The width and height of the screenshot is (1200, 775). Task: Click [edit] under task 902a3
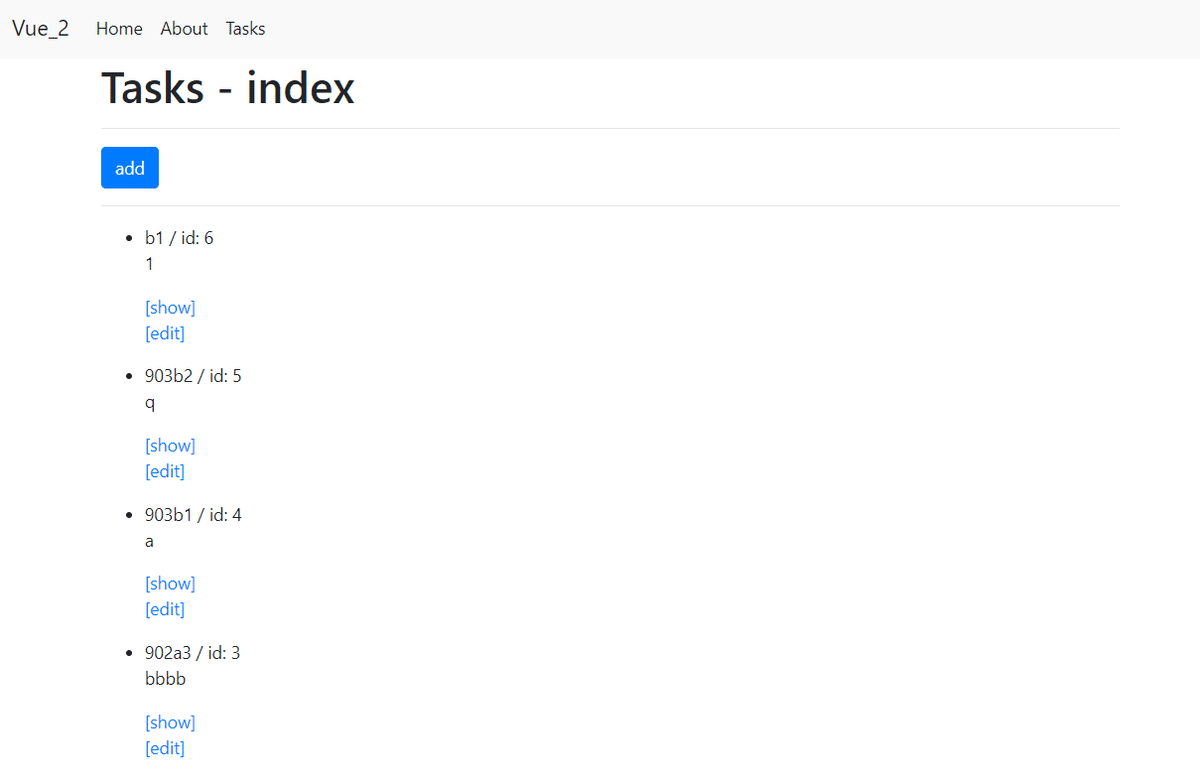click(x=165, y=748)
